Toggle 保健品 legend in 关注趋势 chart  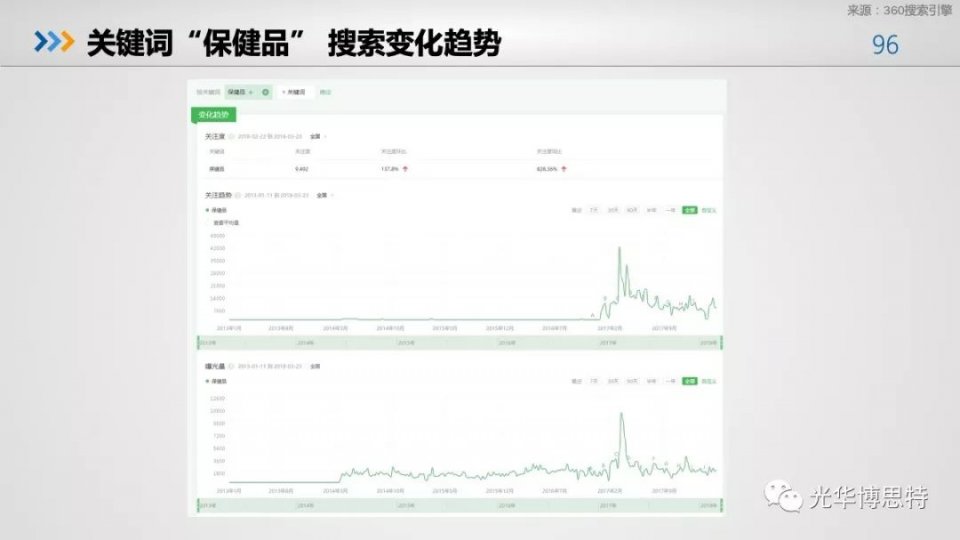click(x=216, y=210)
